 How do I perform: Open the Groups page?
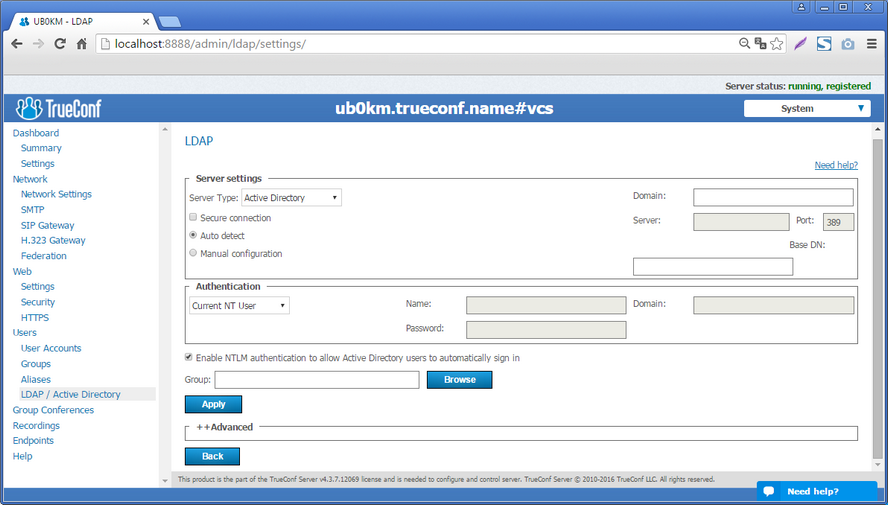click(x=36, y=364)
